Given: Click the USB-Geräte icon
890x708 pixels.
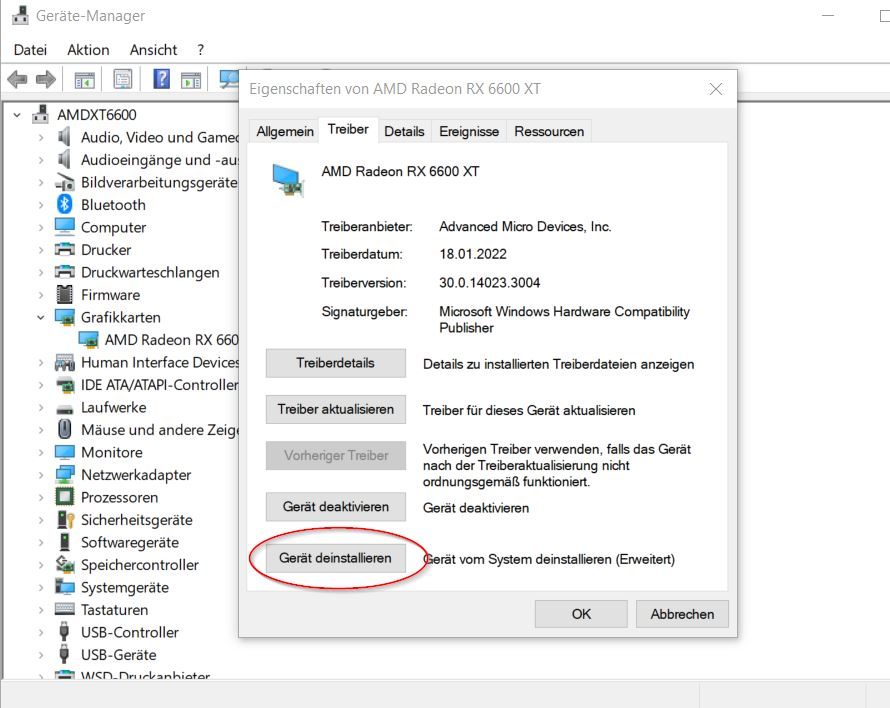Looking at the screenshot, I should (64, 654).
